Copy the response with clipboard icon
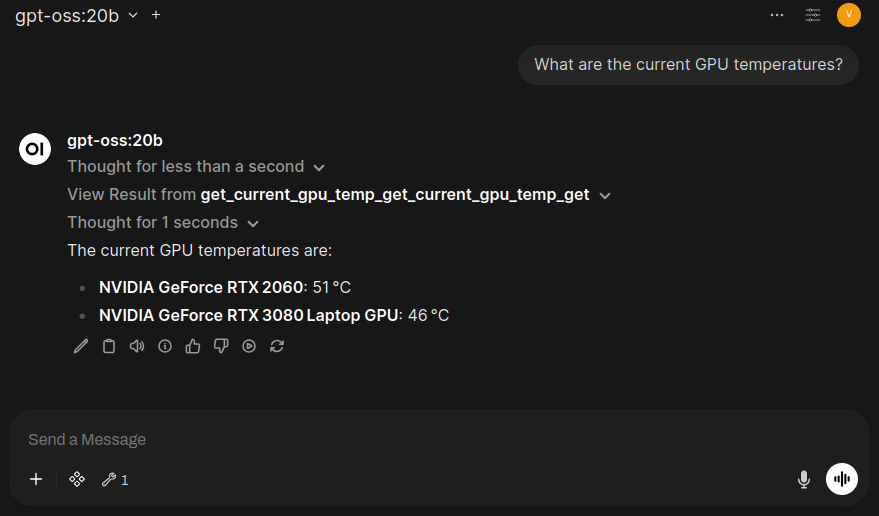 (109, 346)
